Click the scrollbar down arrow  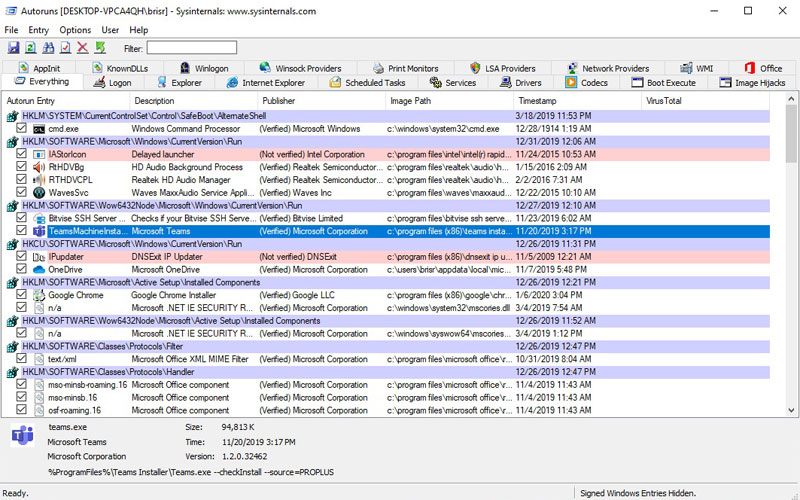[x=791, y=410]
